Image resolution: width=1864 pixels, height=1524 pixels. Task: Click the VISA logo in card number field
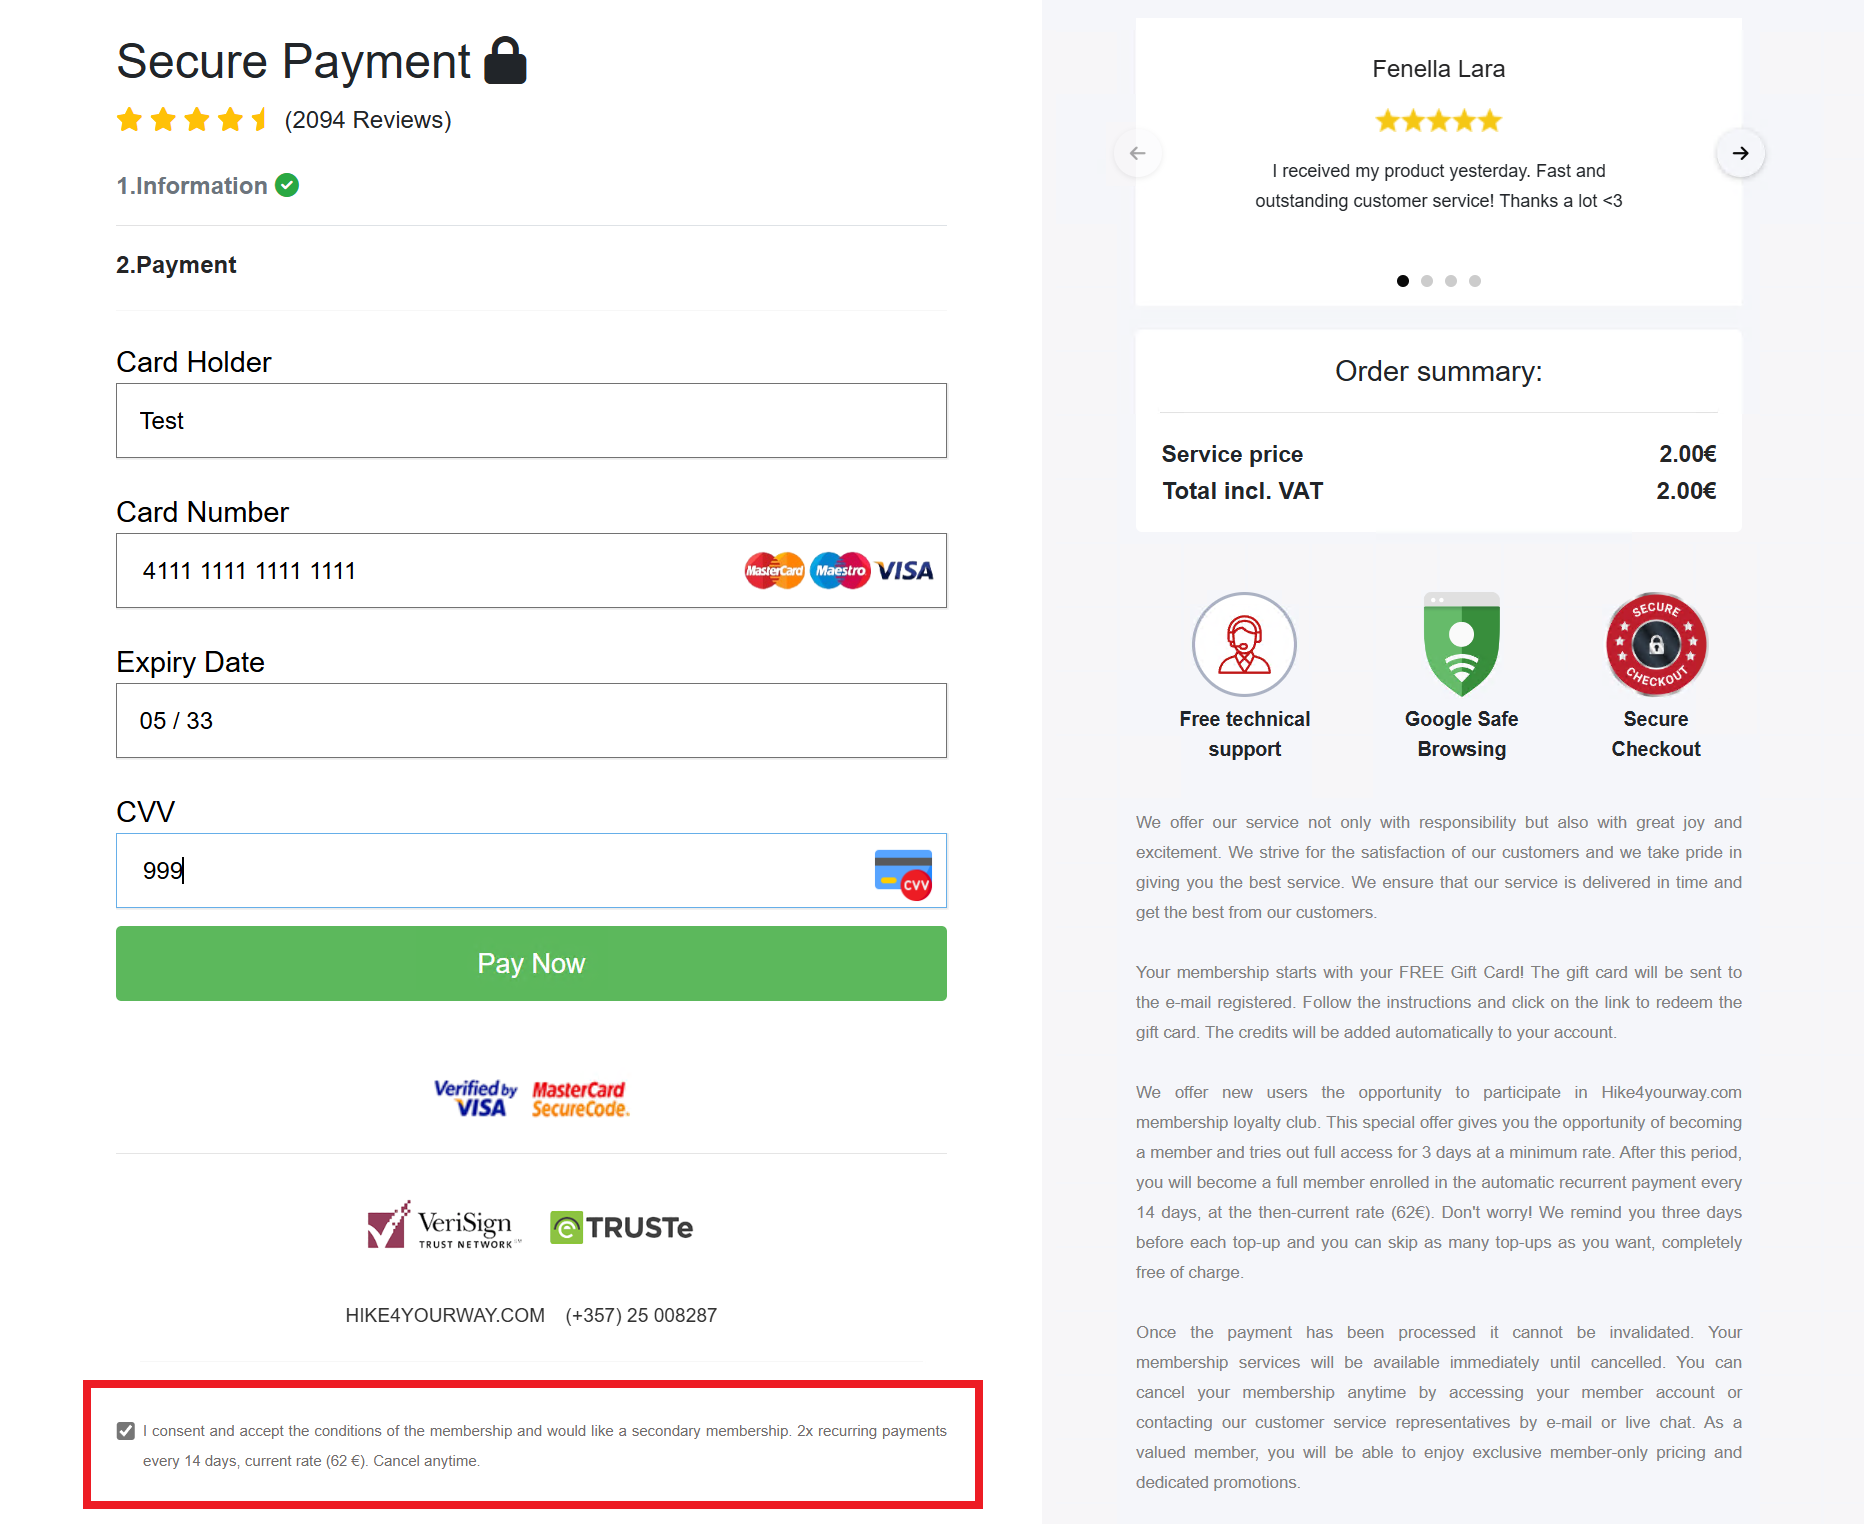[x=905, y=571]
